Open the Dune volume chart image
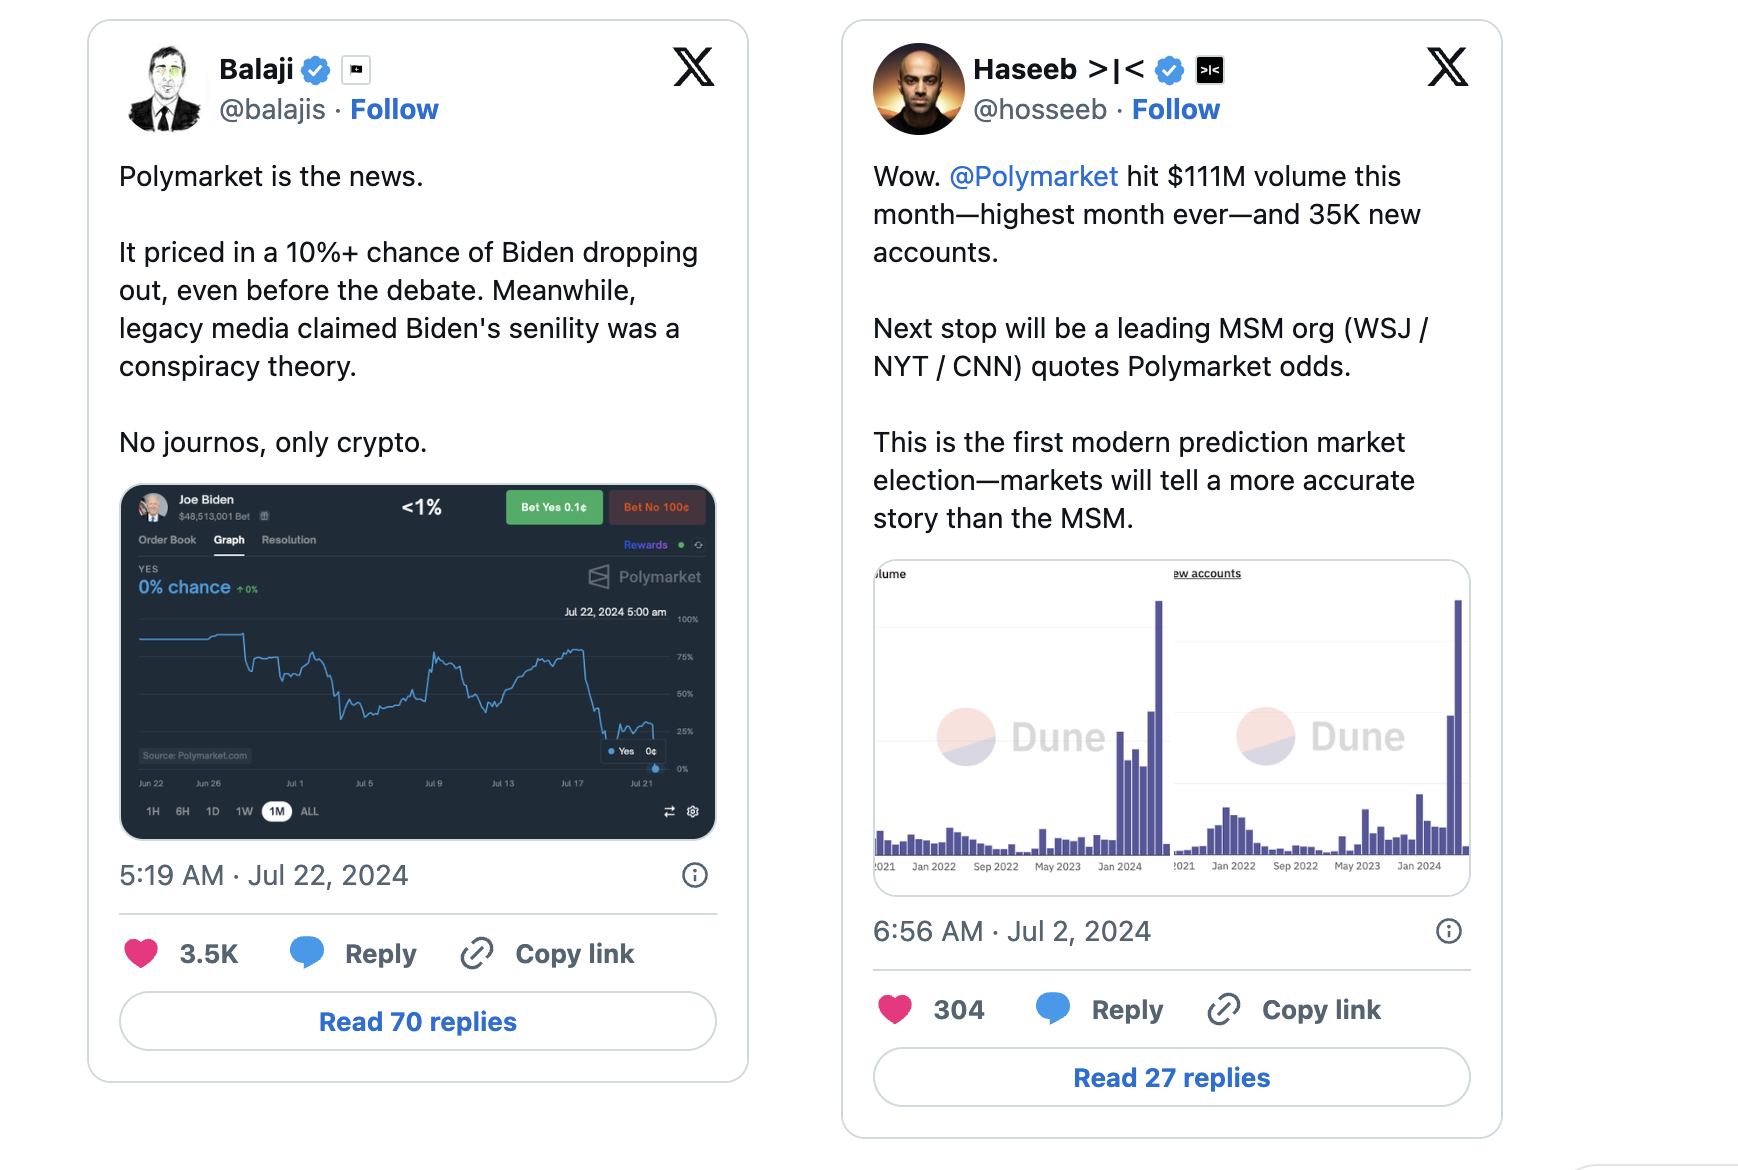 (1171, 728)
